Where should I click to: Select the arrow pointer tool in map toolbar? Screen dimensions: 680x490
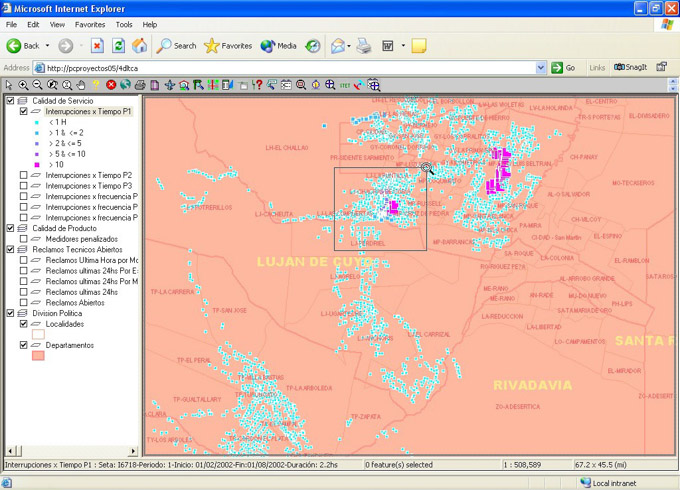click(9, 86)
